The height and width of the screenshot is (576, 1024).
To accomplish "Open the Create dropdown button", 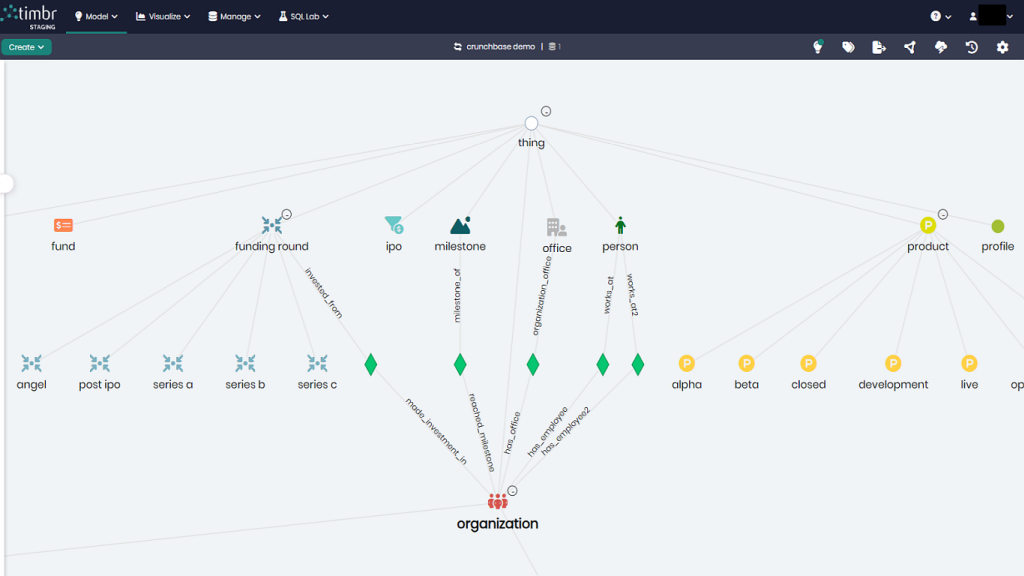I will click(x=26, y=47).
